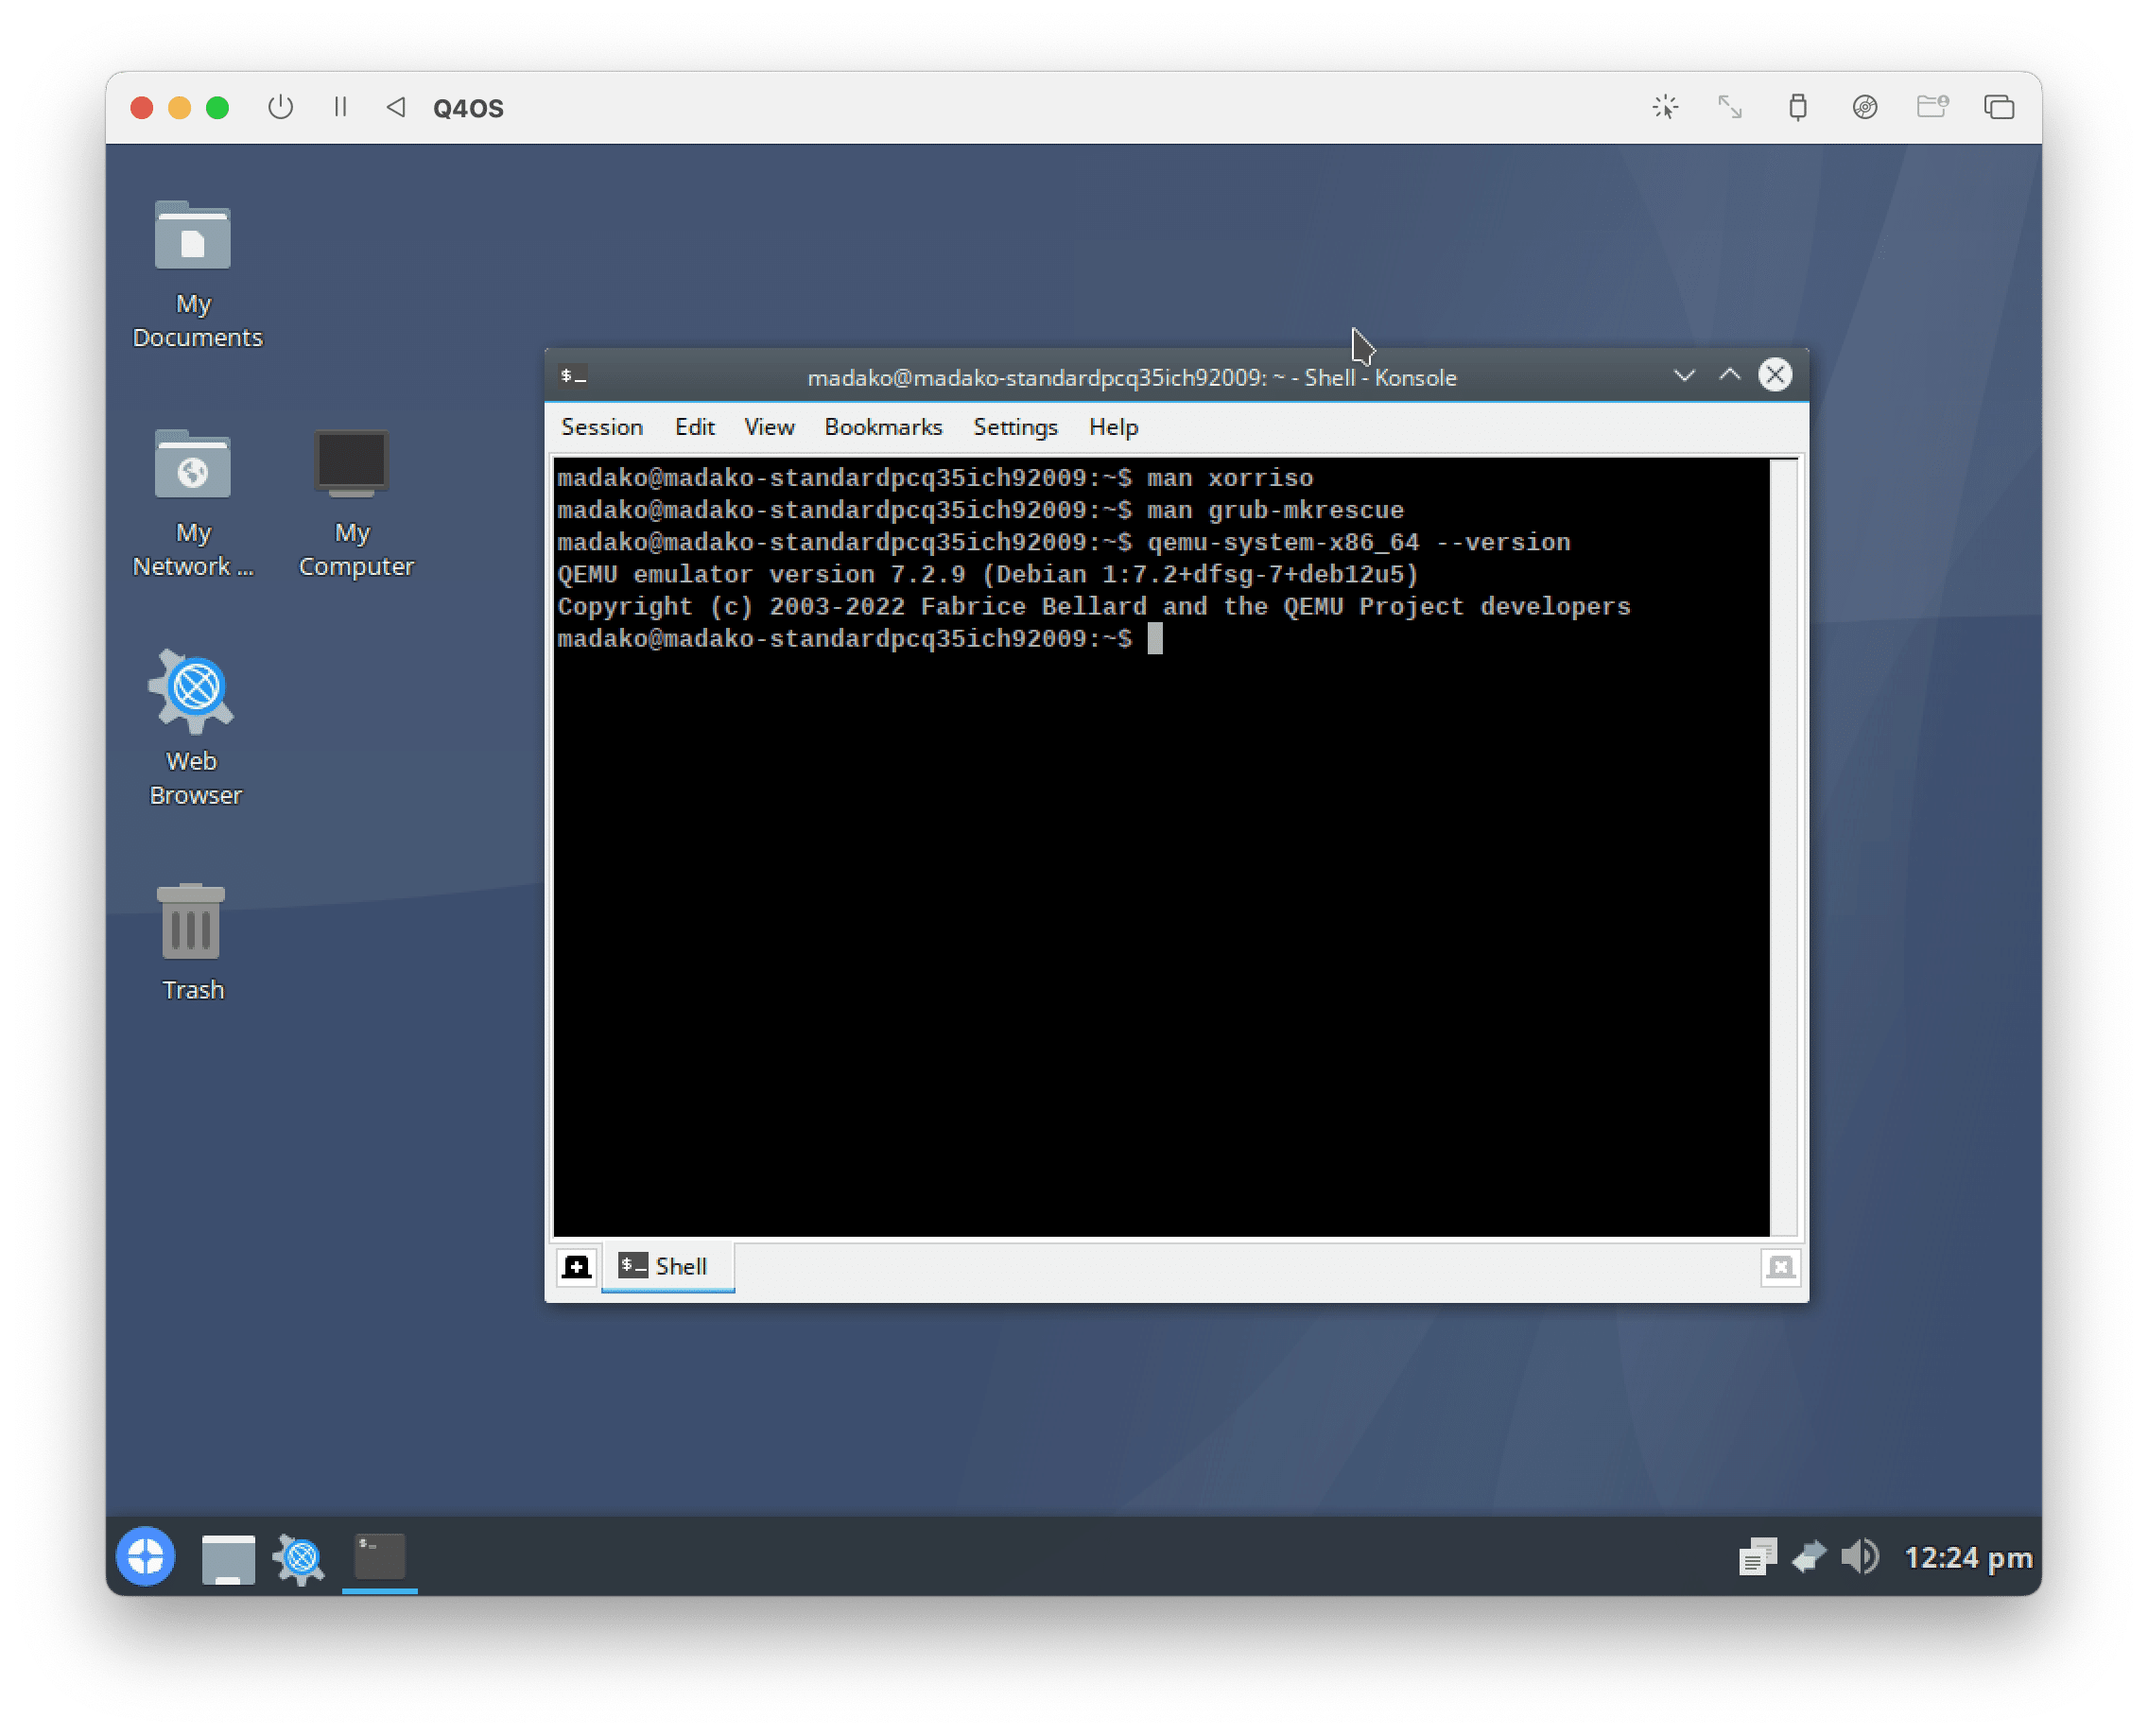
Task: Open the network connection tray icon
Action: (1808, 1557)
